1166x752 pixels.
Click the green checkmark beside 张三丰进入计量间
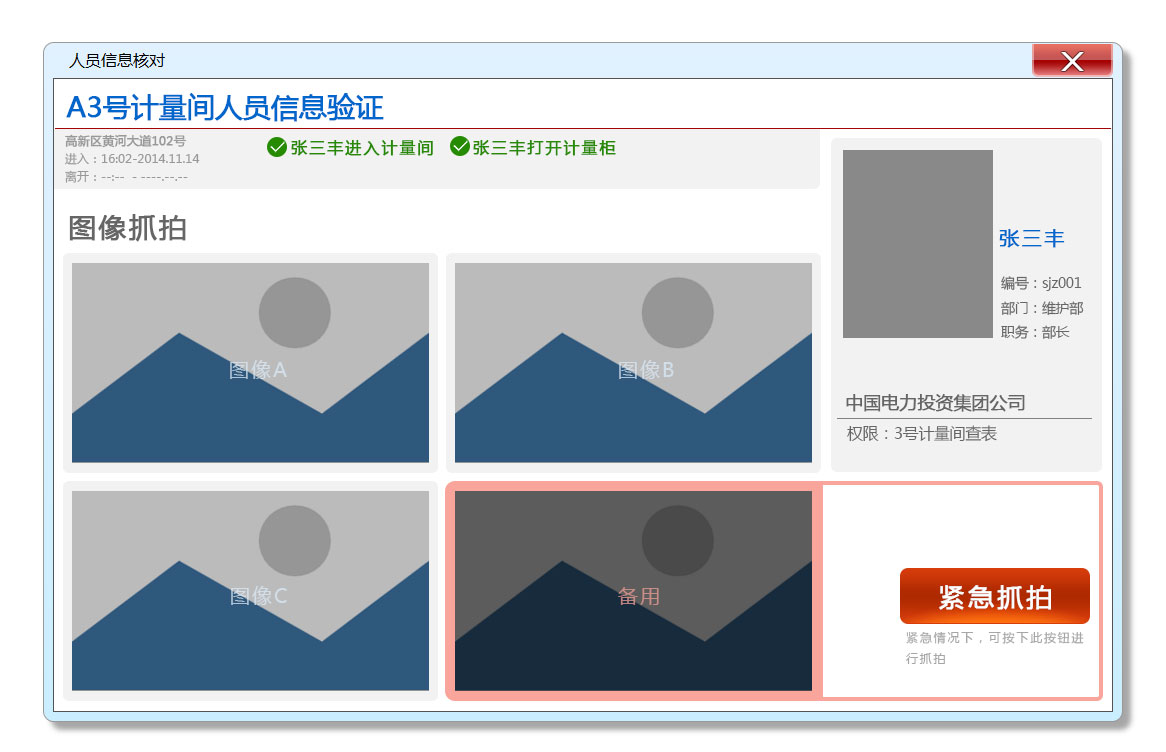click(277, 148)
